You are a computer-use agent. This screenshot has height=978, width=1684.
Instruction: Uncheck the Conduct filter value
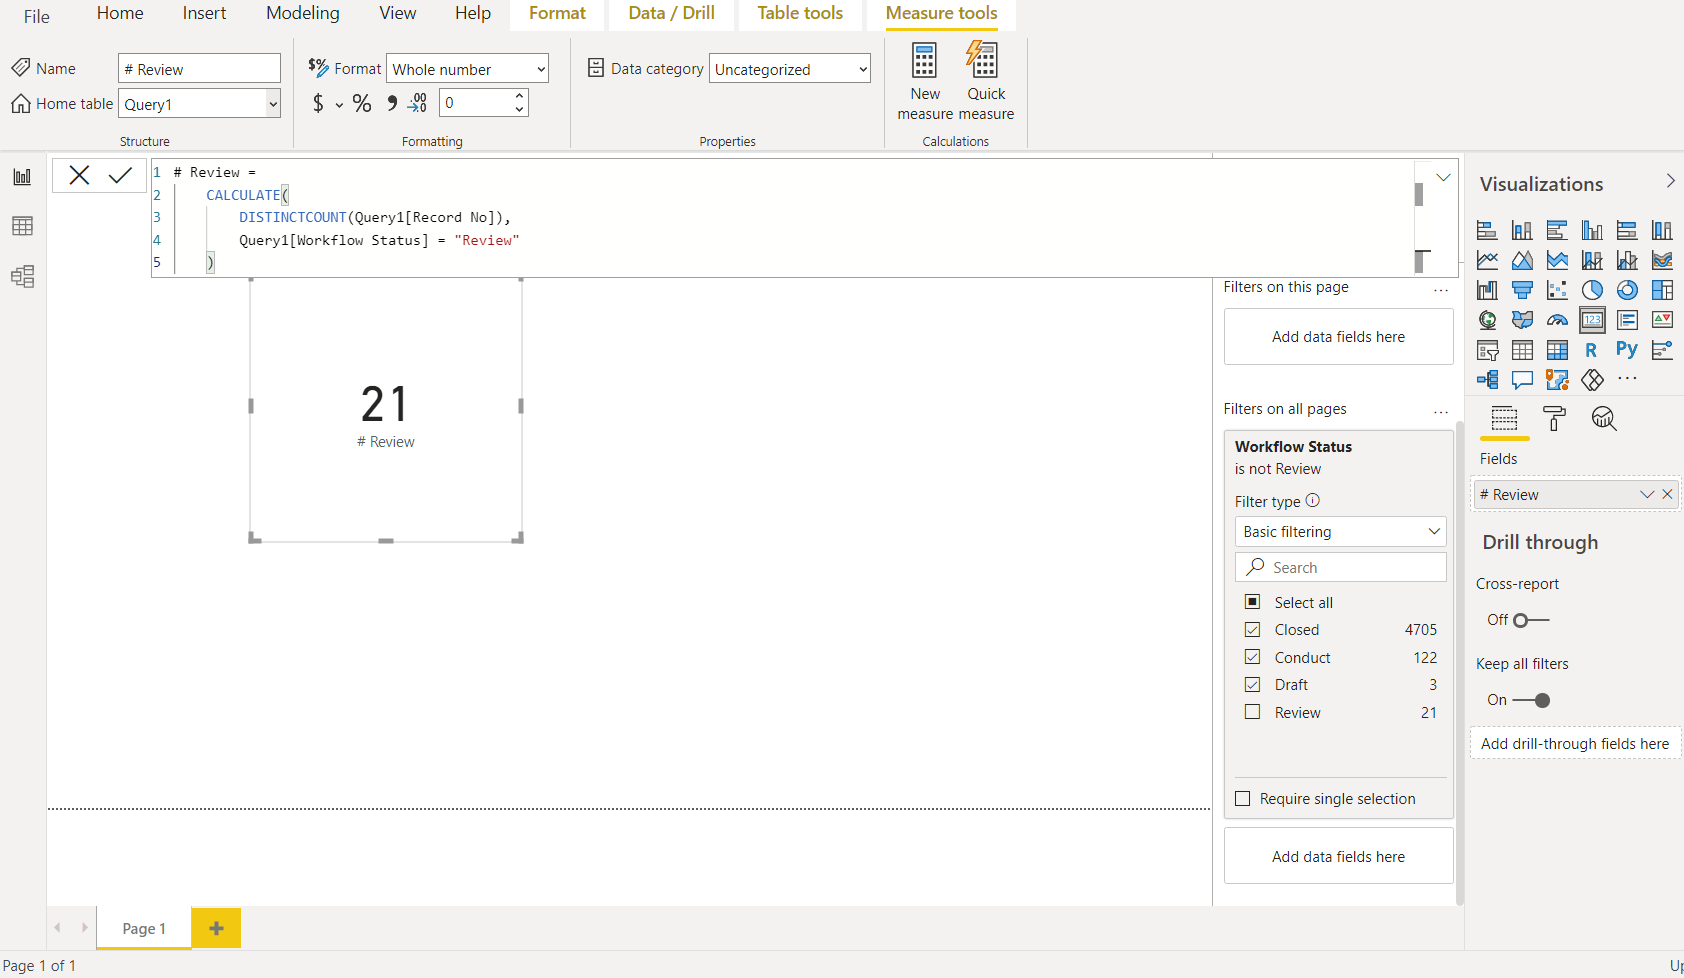(x=1252, y=657)
